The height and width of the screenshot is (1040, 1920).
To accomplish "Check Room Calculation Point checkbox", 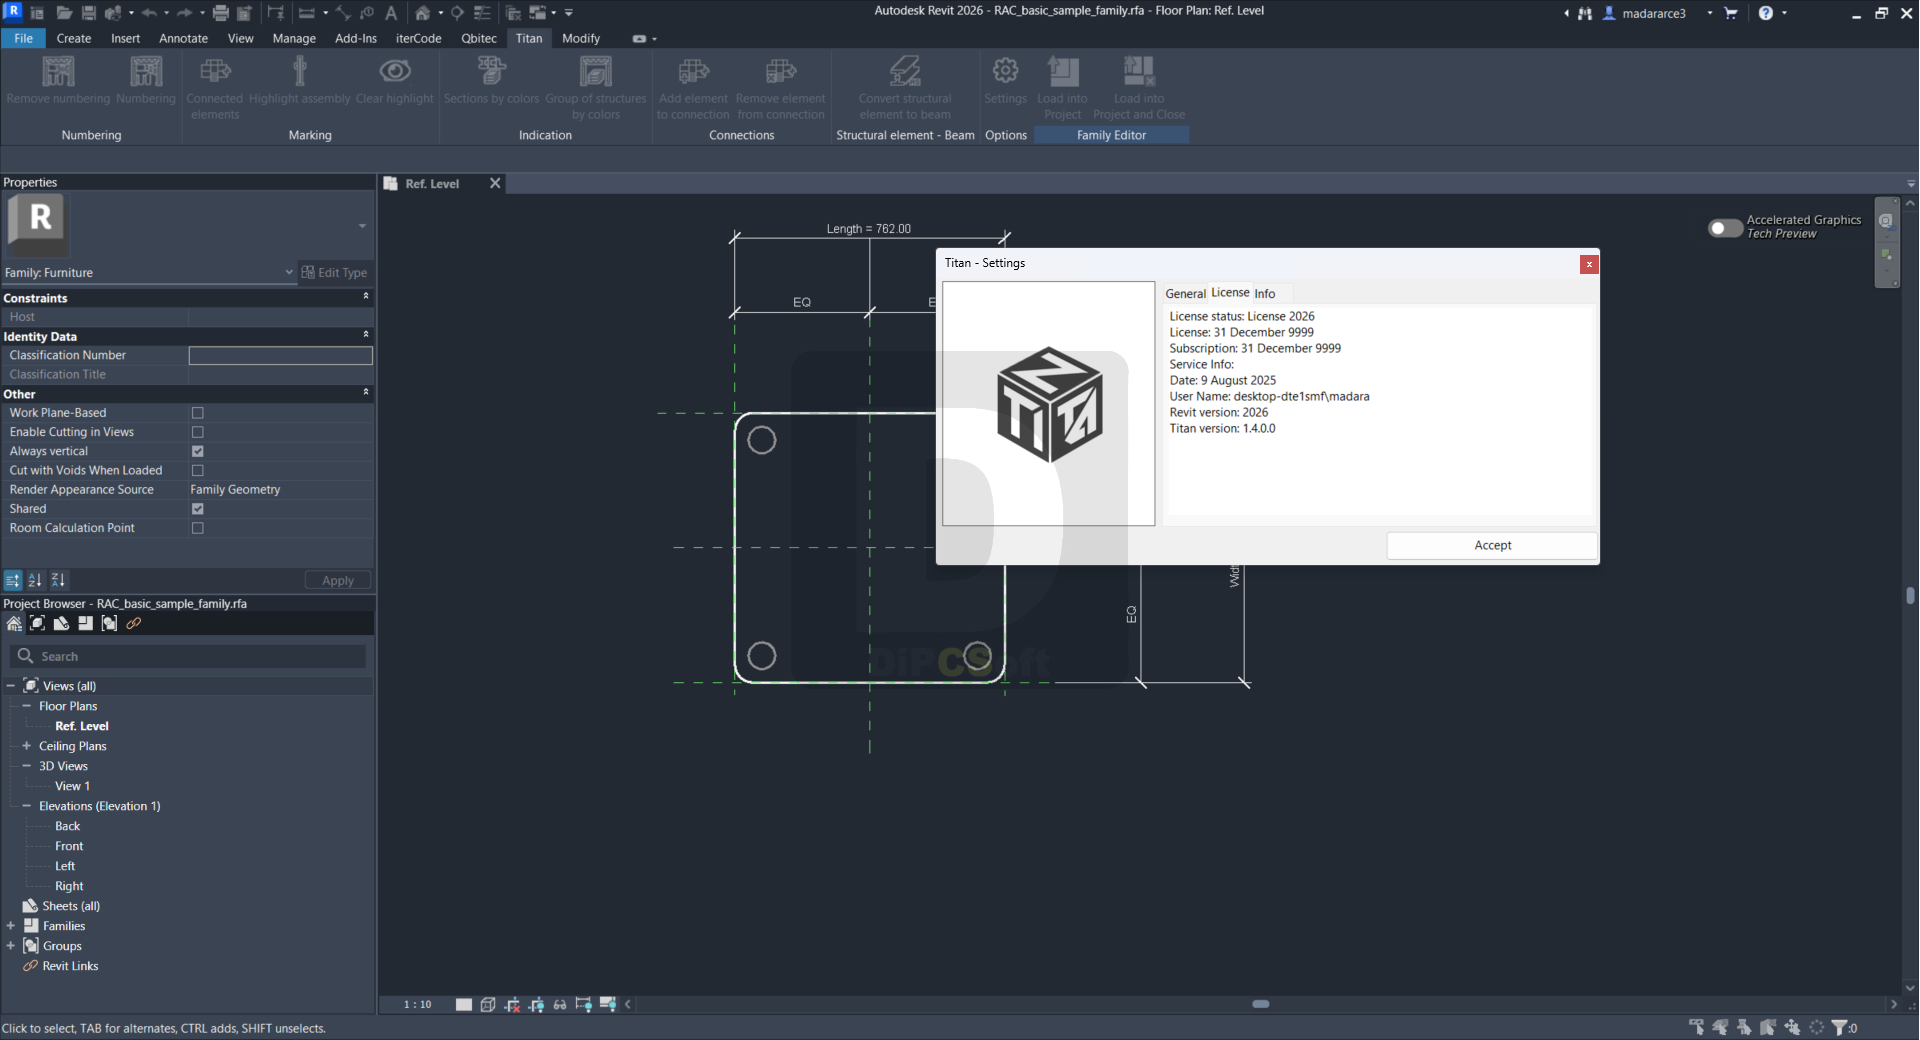I will (x=198, y=528).
